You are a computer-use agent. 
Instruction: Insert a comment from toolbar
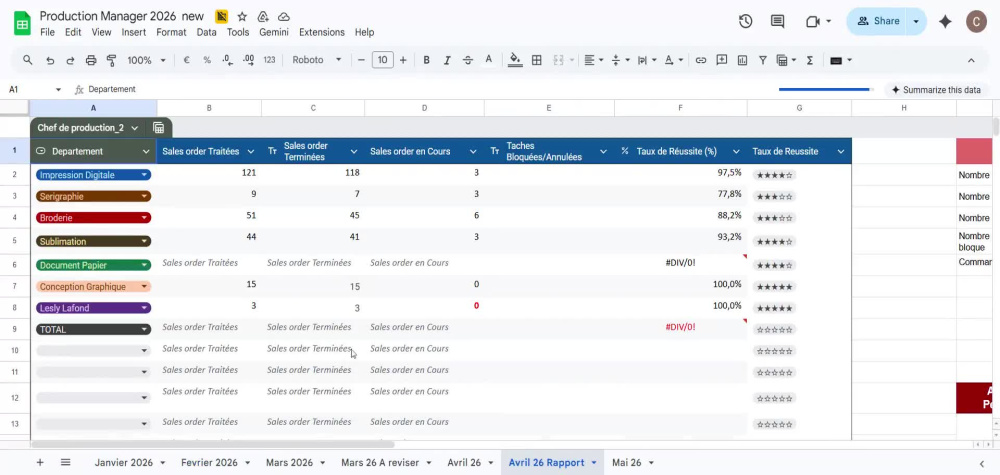pyautogui.click(x=721, y=60)
